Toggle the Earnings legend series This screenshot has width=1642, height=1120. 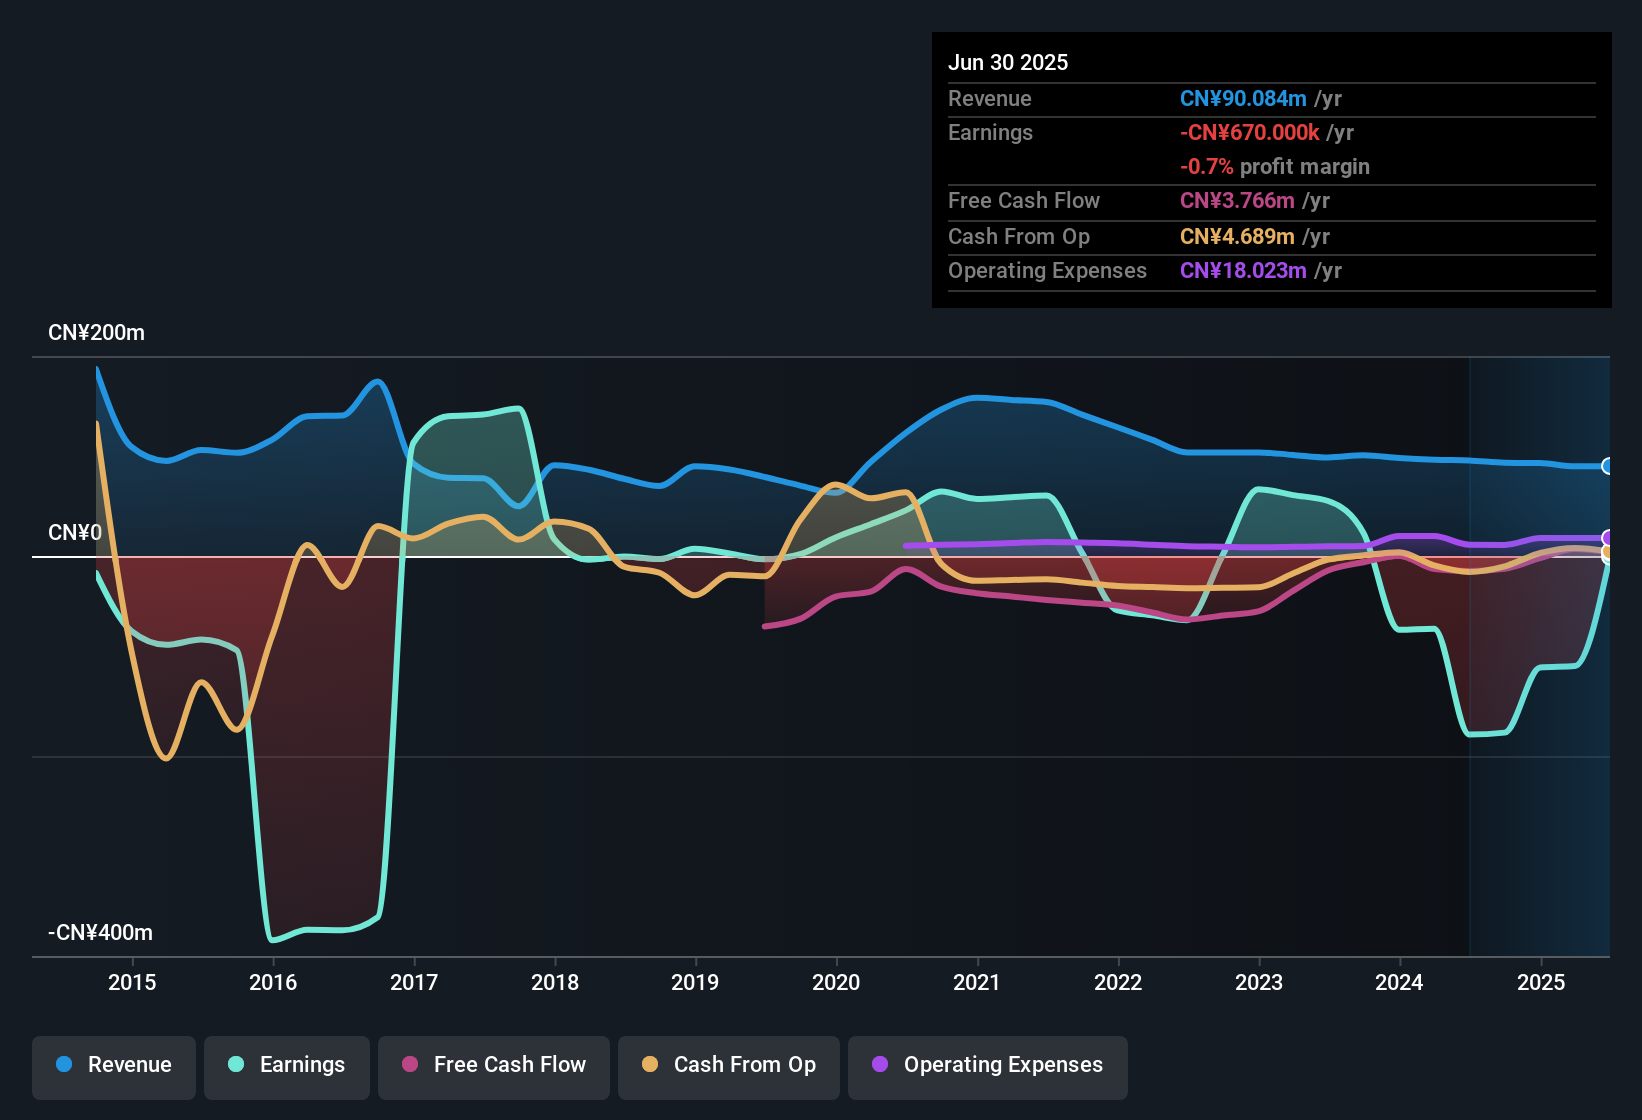(x=287, y=1066)
